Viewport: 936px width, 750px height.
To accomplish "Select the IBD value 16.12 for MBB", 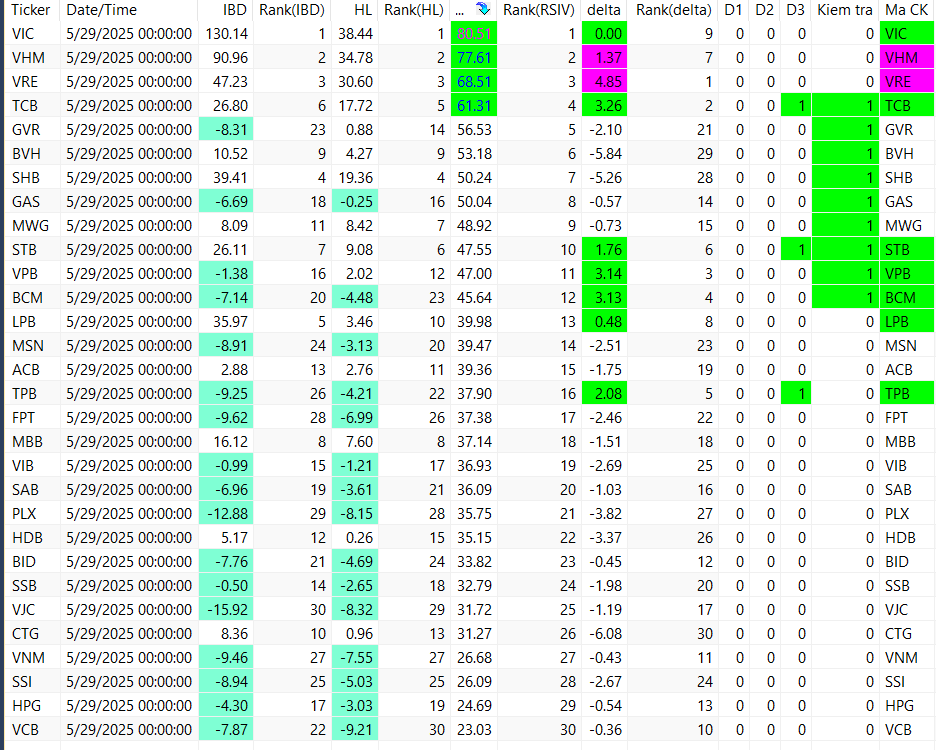I will (x=230, y=441).
